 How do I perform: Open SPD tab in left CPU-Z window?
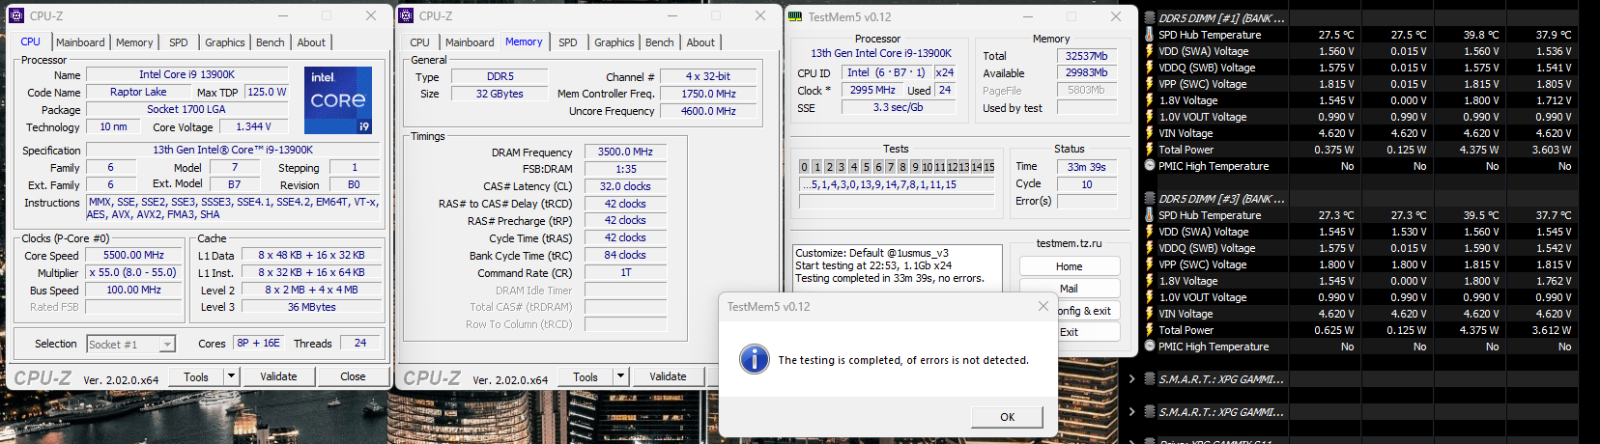pyautogui.click(x=178, y=43)
